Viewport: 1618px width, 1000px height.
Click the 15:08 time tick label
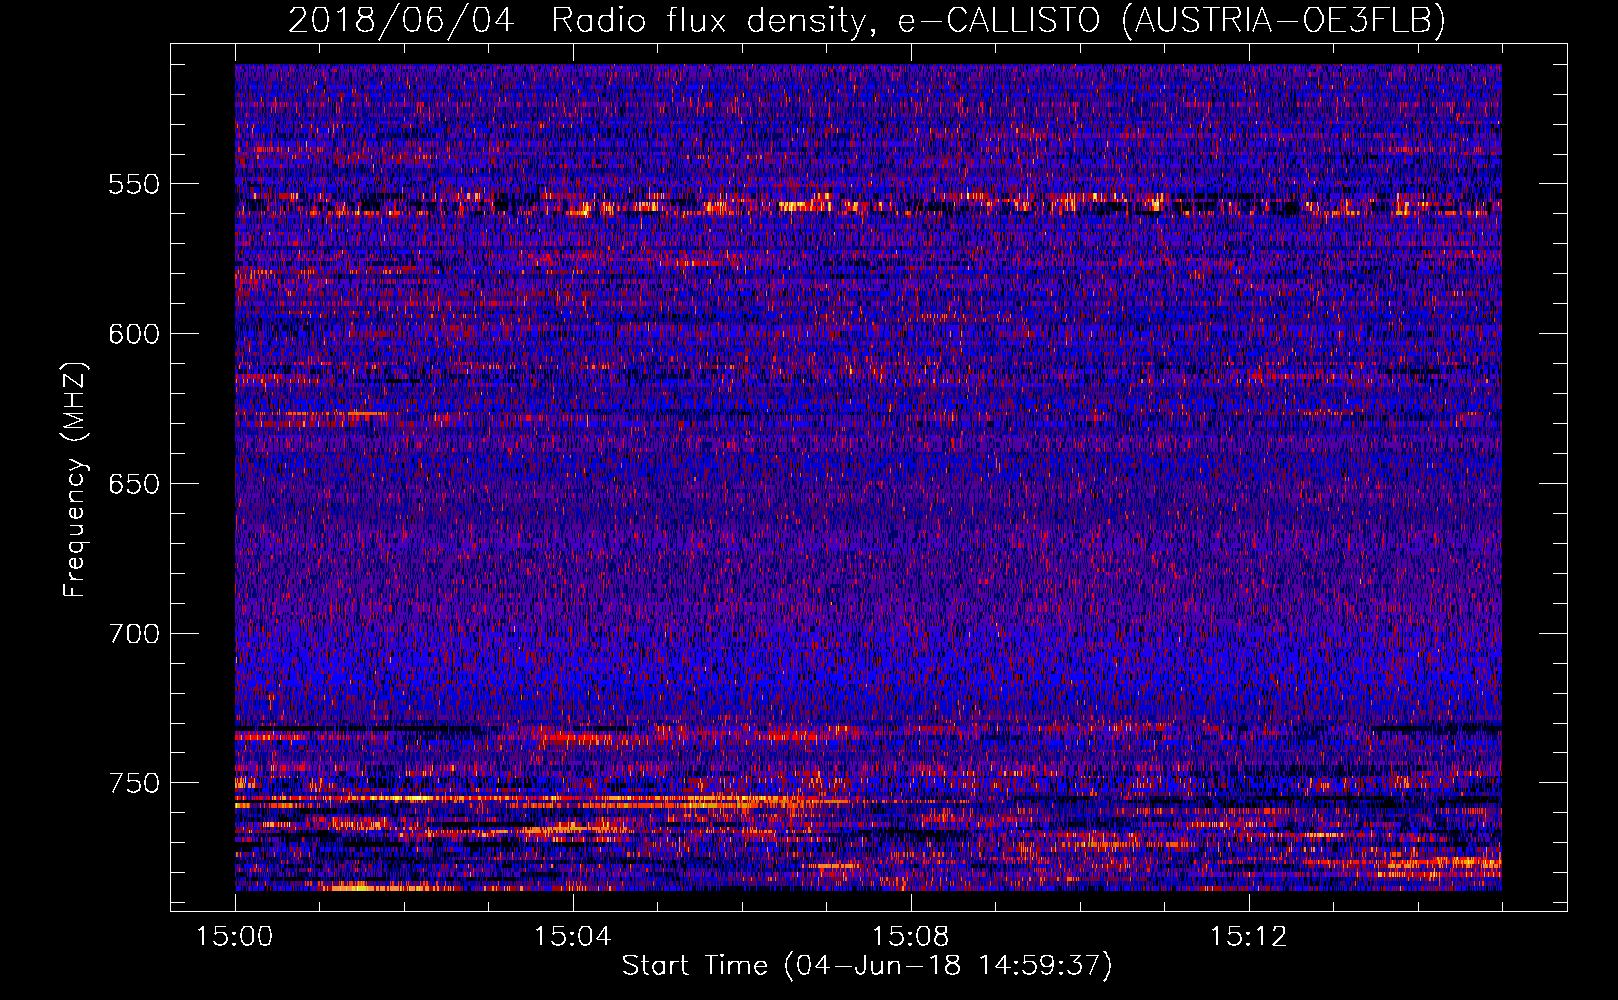[x=911, y=937]
